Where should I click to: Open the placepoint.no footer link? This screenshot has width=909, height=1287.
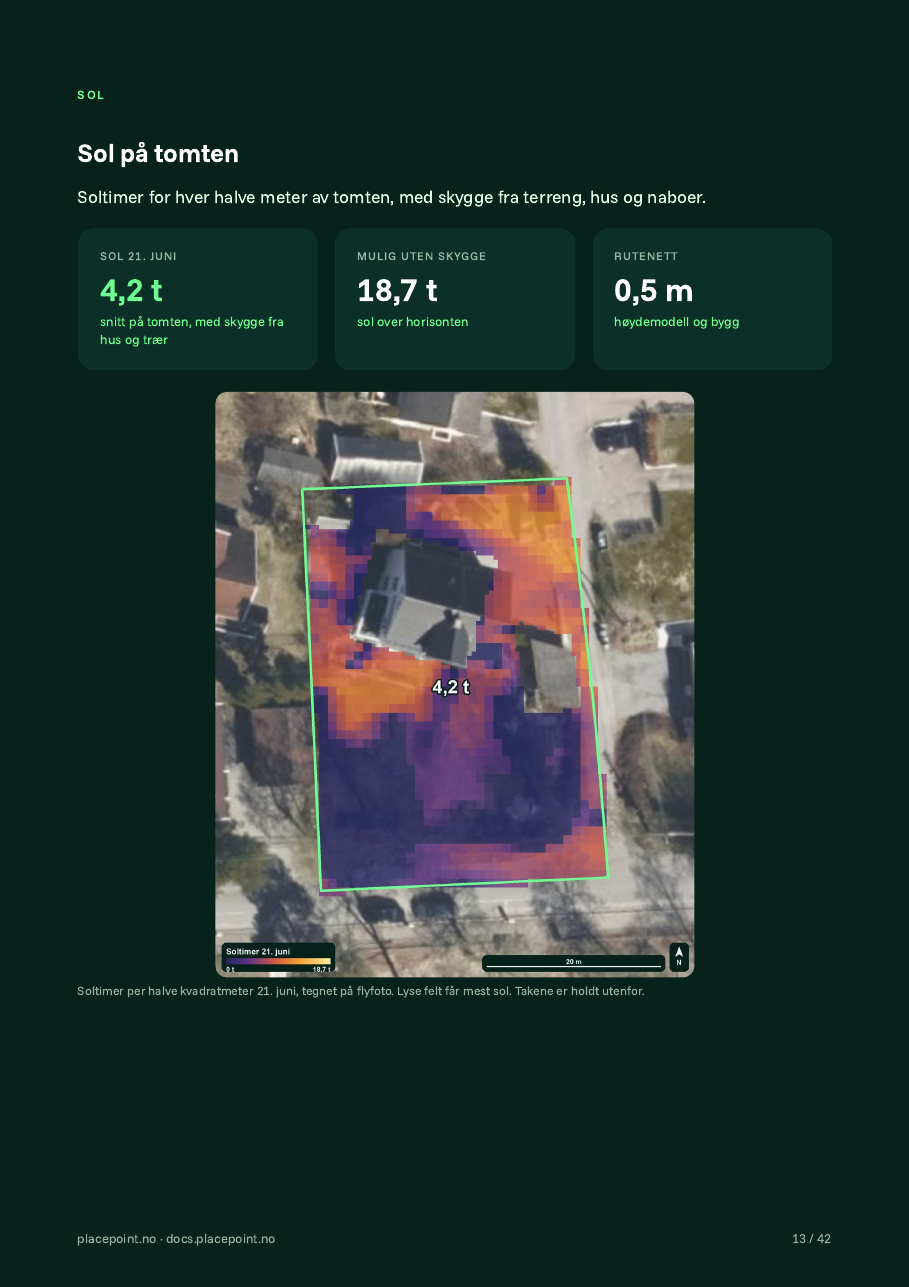(116, 1239)
